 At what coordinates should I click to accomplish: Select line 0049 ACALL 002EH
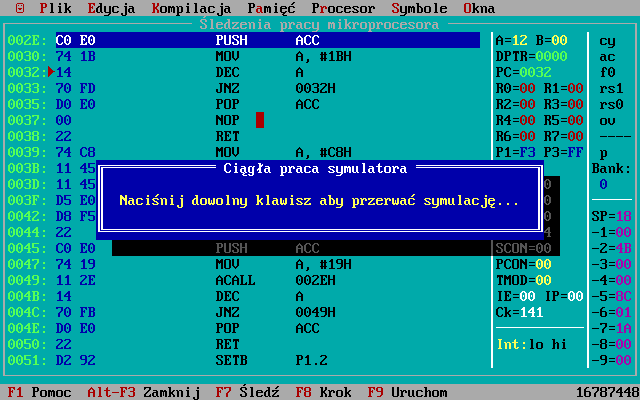click(243, 280)
